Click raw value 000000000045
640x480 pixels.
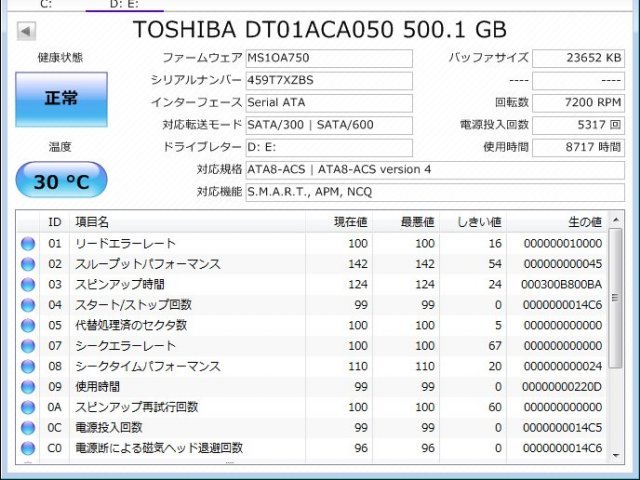coord(563,264)
